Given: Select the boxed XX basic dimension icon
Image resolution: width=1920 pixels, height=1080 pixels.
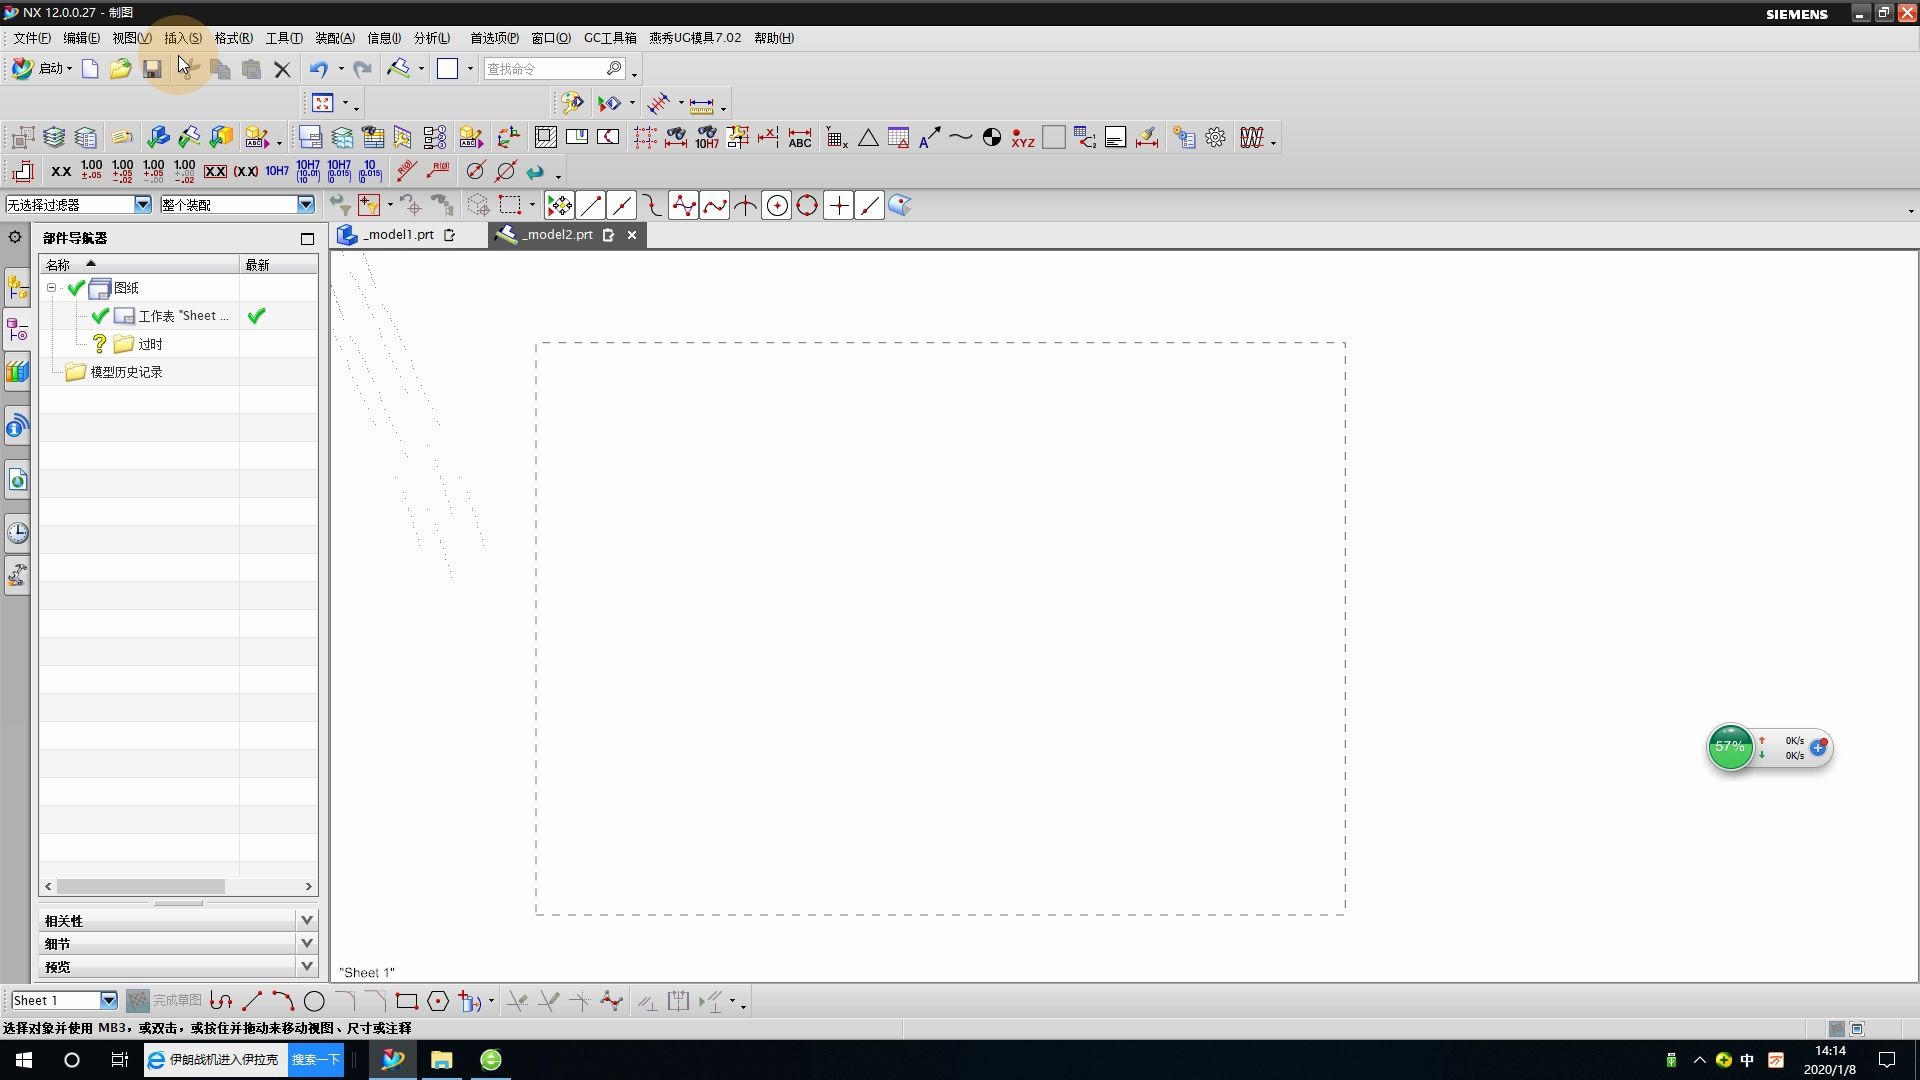Looking at the screenshot, I should click(x=215, y=171).
